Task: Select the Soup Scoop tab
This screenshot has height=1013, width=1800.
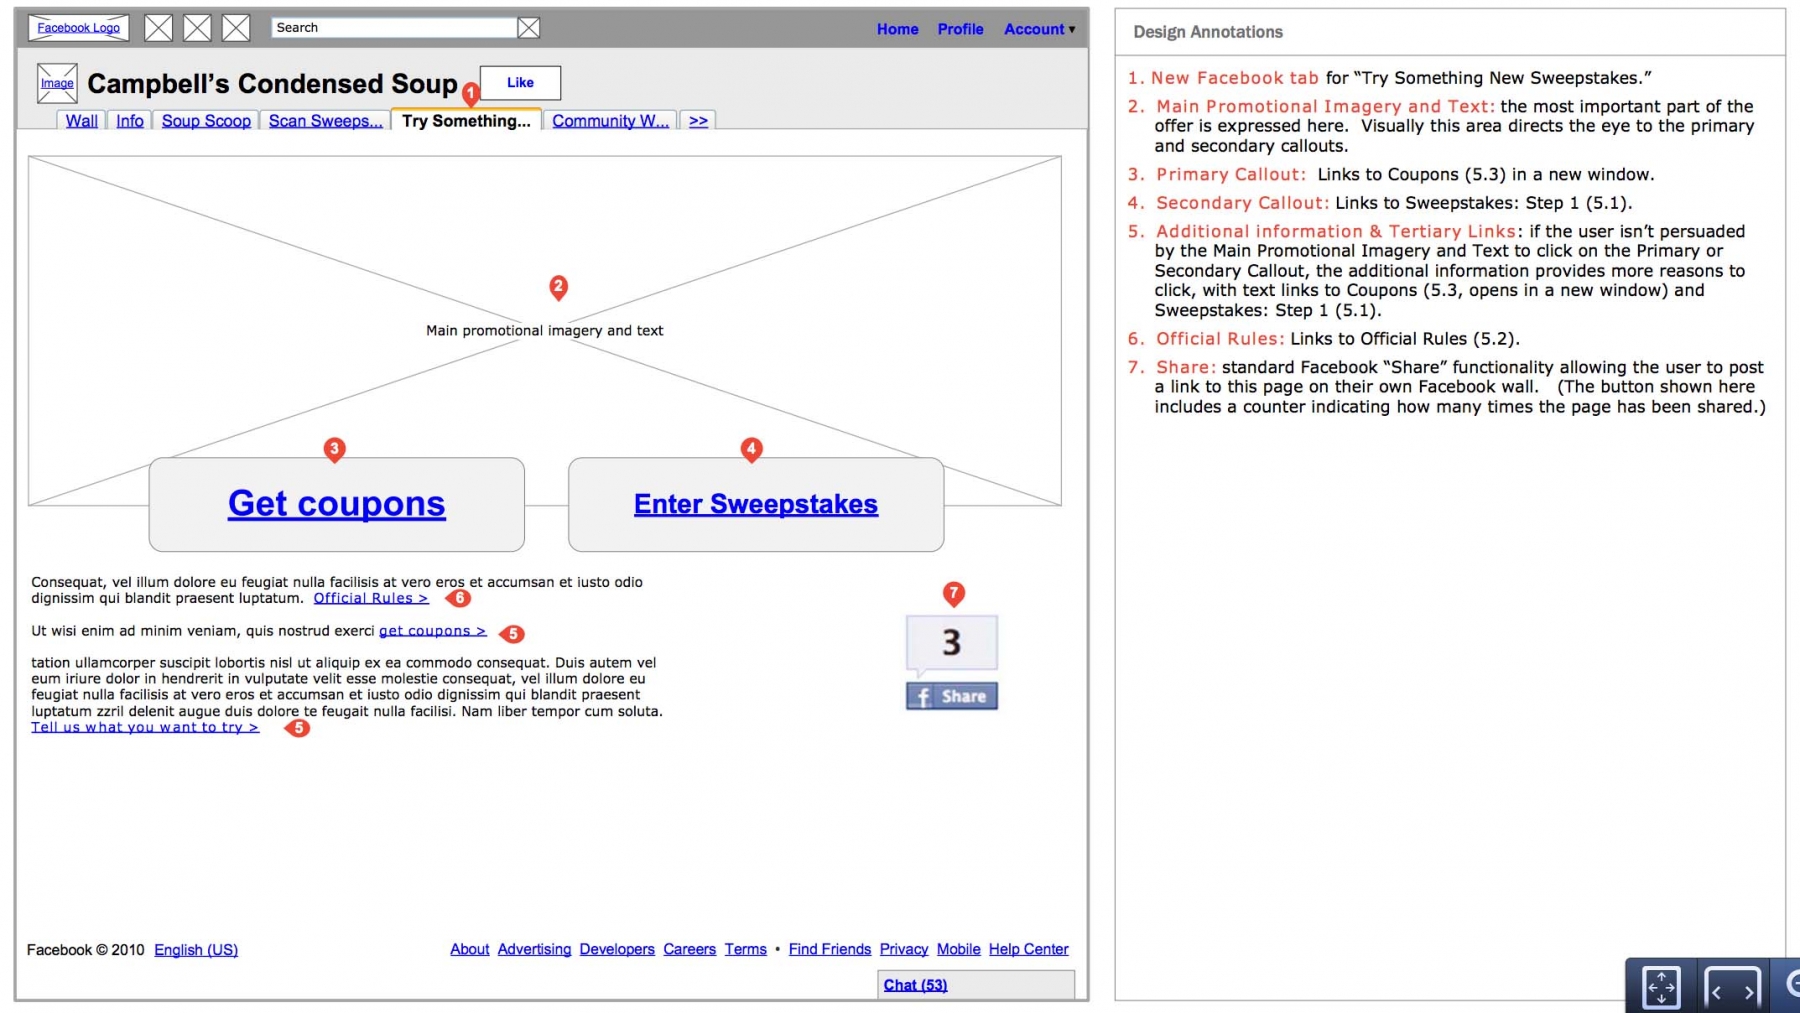Action: (206, 121)
